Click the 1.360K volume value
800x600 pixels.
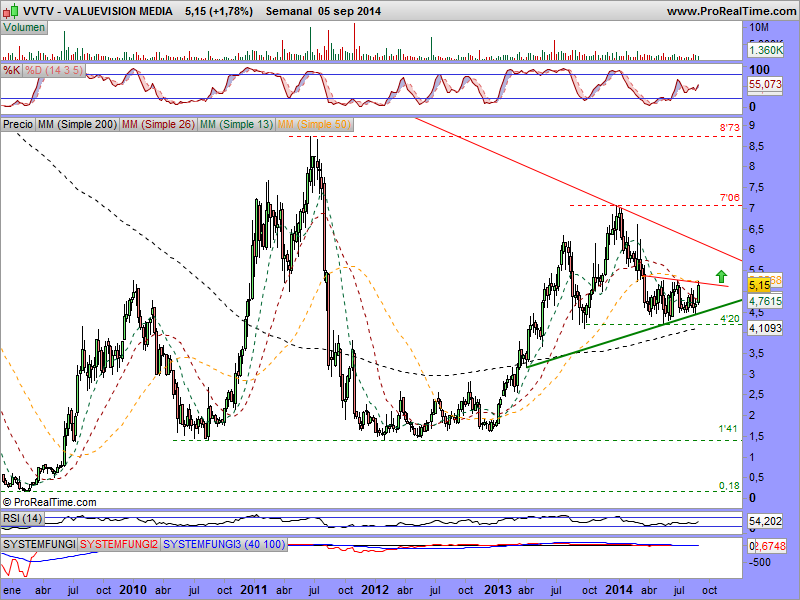click(765, 50)
